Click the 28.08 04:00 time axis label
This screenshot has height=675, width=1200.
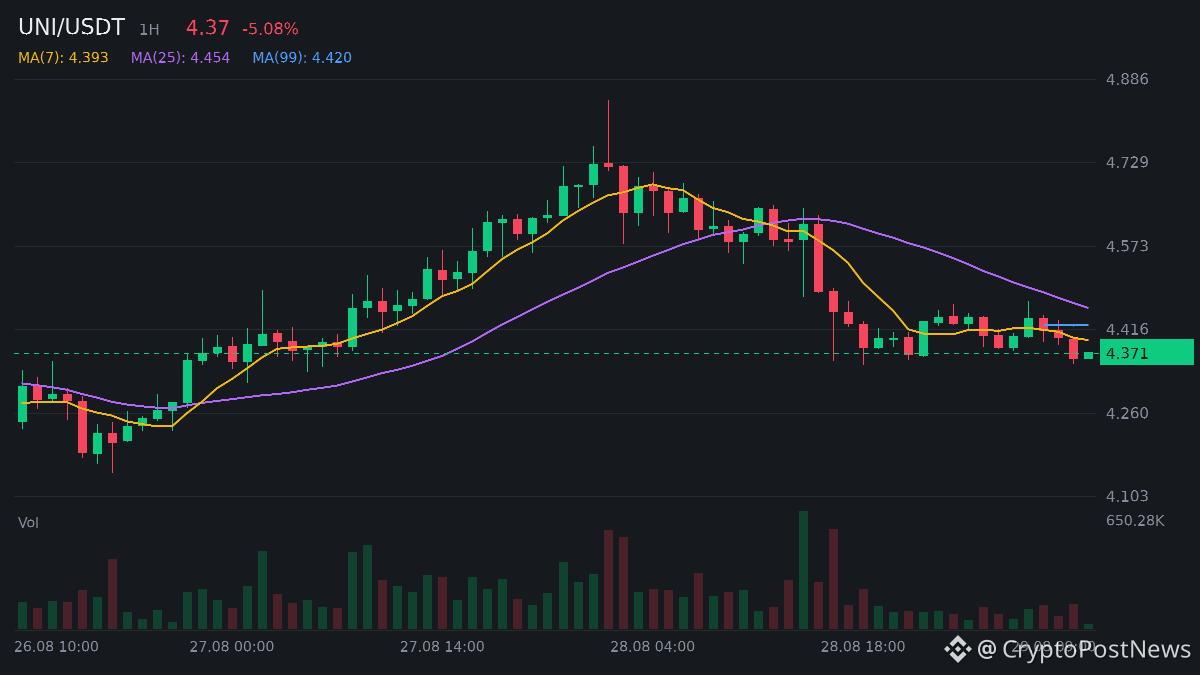(652, 647)
